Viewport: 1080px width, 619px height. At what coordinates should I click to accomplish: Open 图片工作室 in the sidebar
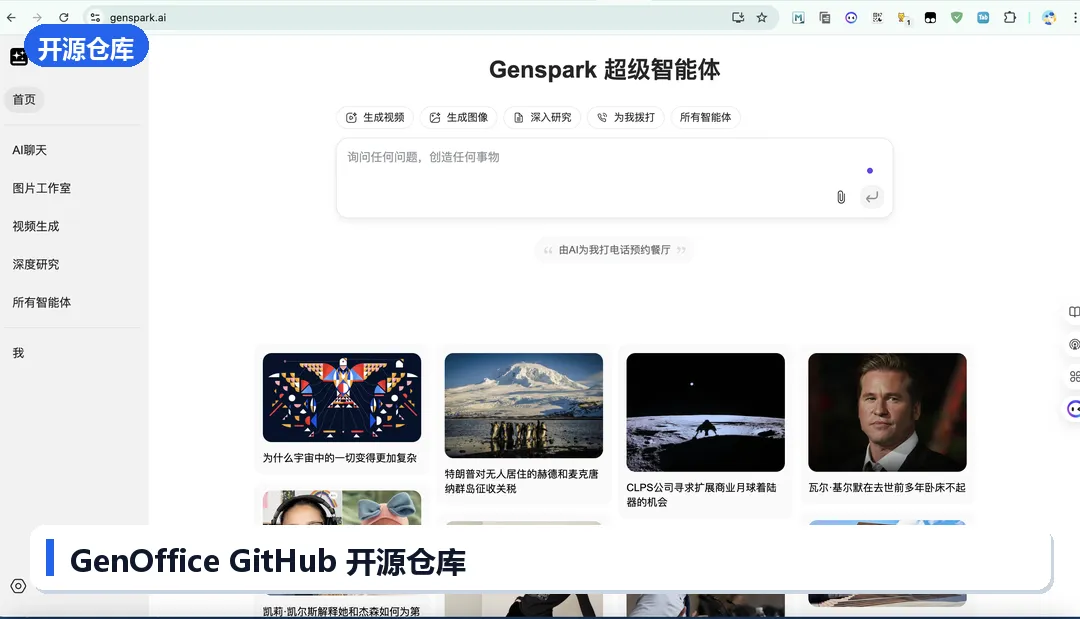pyautogui.click(x=41, y=188)
